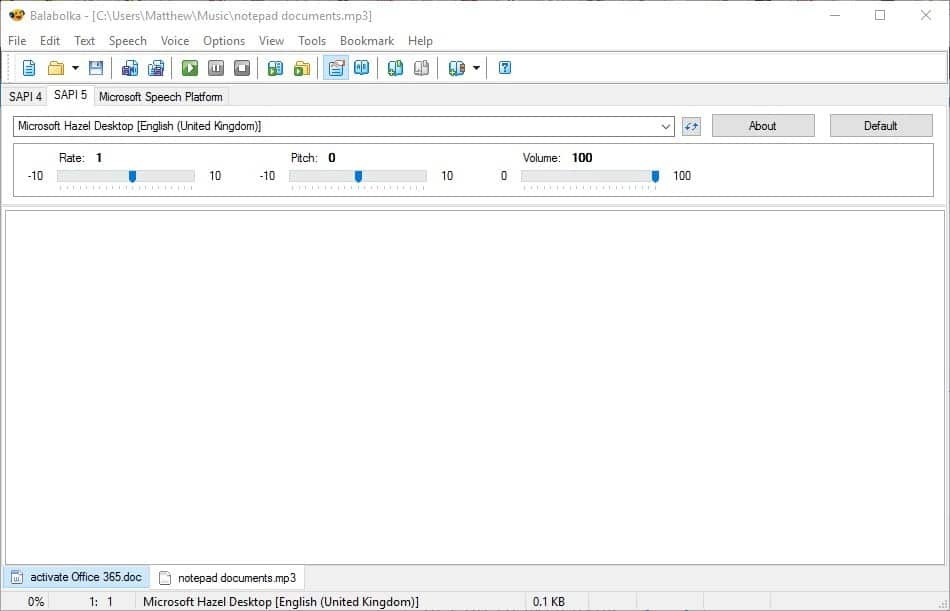Viewport: 950px width, 611px height.
Task: Minimize the Balabolka window
Action: pos(835,15)
